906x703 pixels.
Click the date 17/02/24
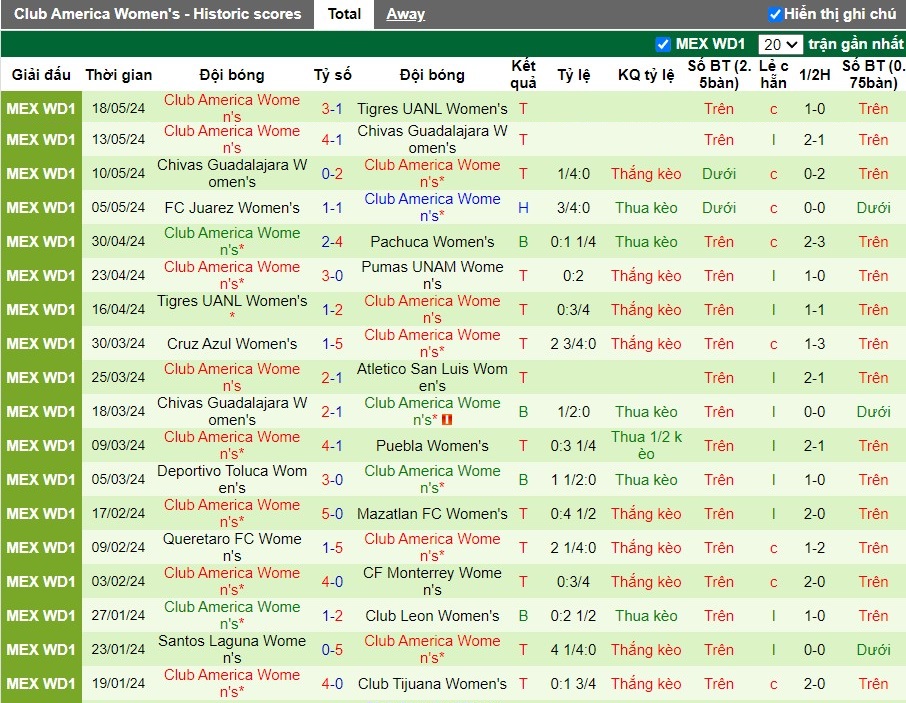[x=118, y=514]
